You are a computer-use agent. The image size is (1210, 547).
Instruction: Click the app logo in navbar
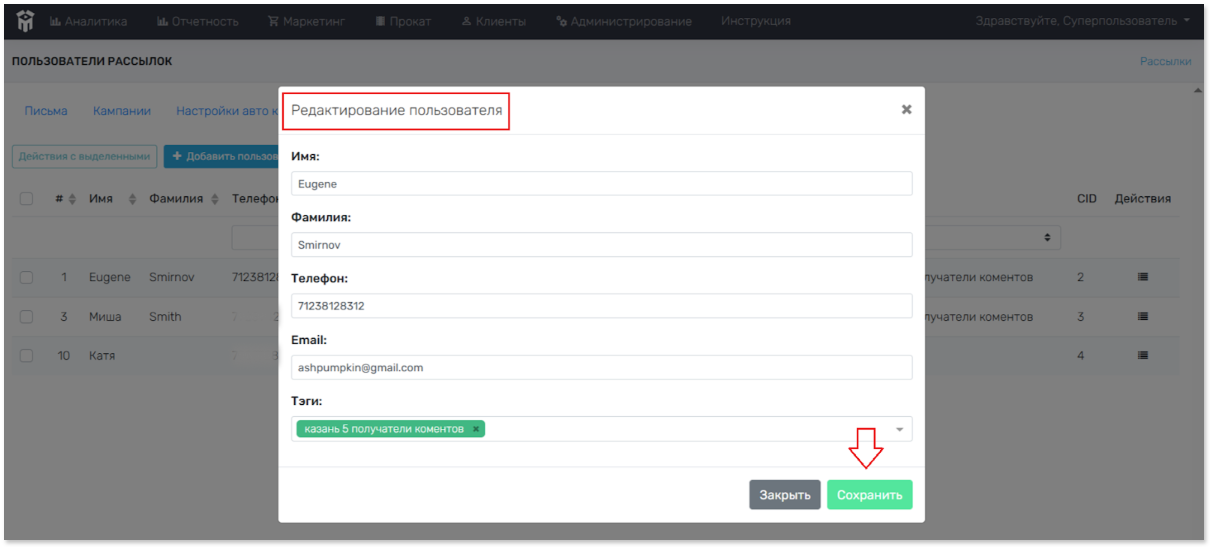click(25, 21)
